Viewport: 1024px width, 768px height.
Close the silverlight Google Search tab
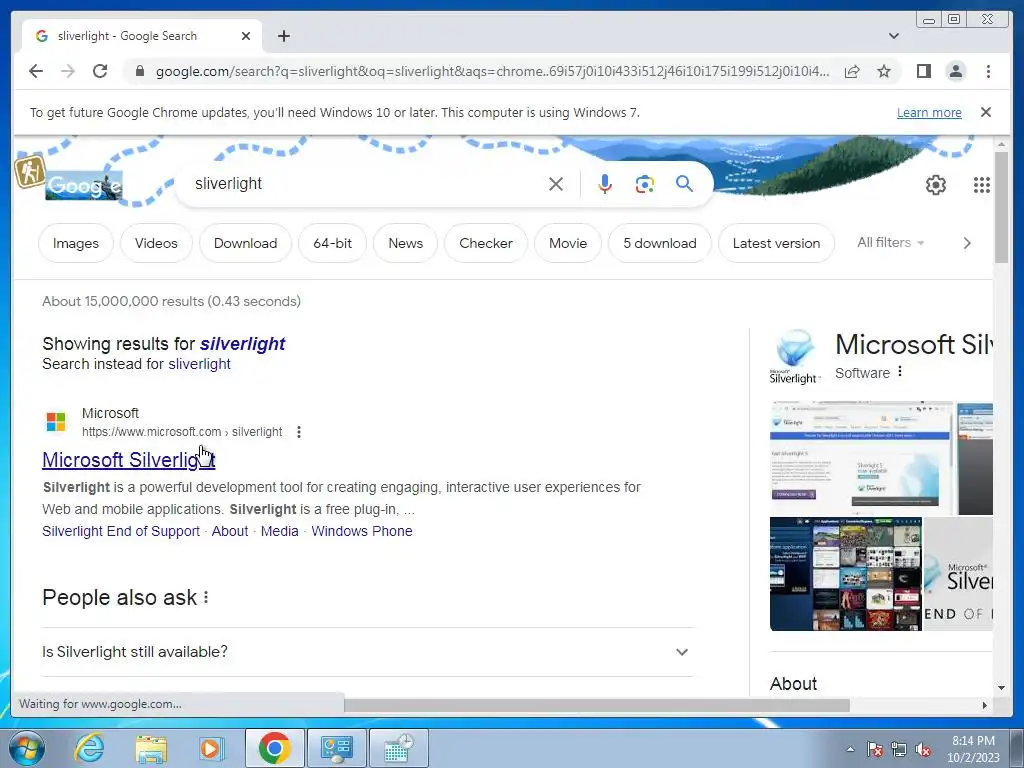pos(246,36)
